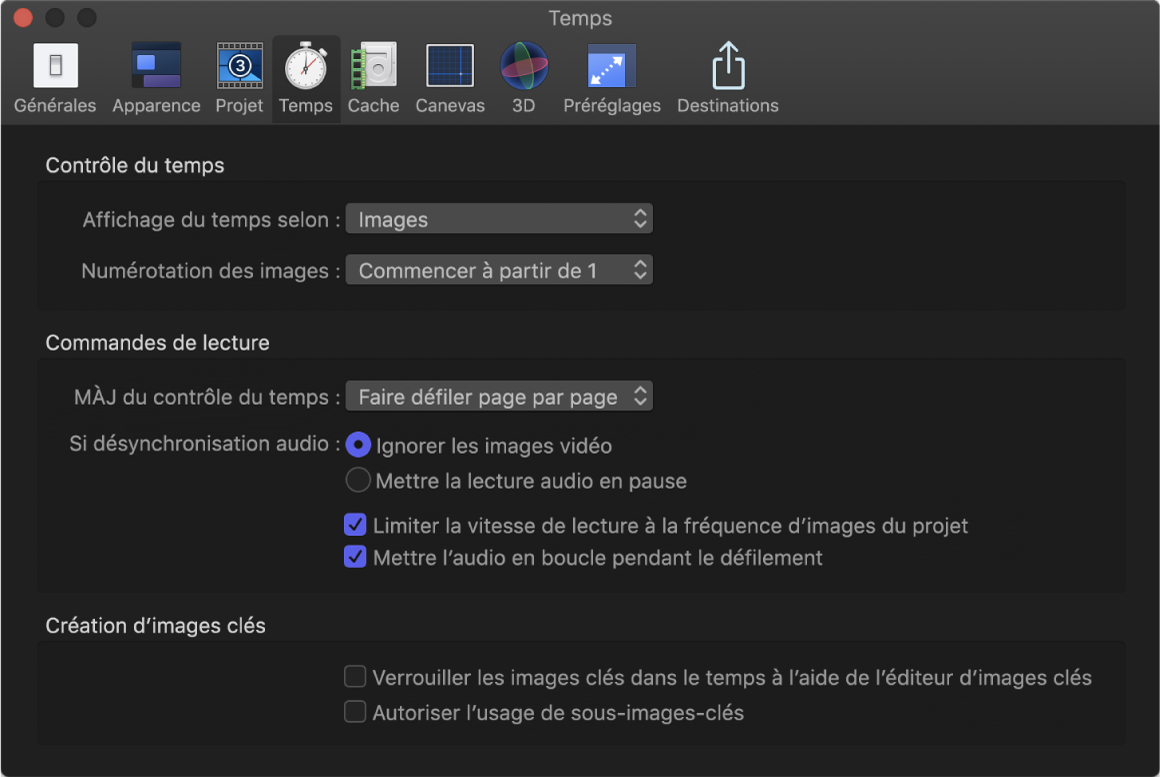Viewport: 1160px width, 777px height.
Task: Enable locking keyframes in time
Action: click(x=355, y=676)
